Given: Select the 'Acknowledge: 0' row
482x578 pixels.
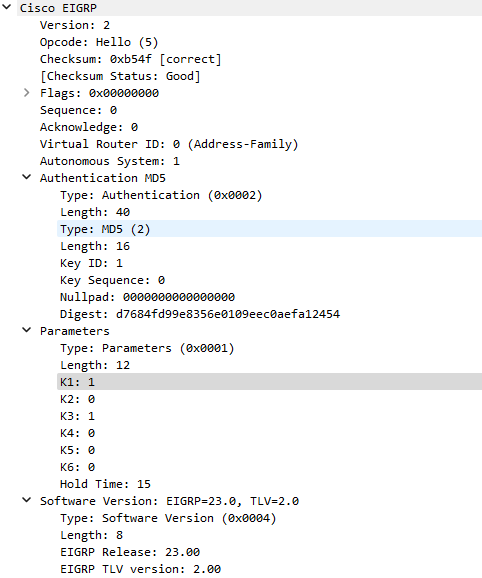Looking at the screenshot, I should click(89, 127).
